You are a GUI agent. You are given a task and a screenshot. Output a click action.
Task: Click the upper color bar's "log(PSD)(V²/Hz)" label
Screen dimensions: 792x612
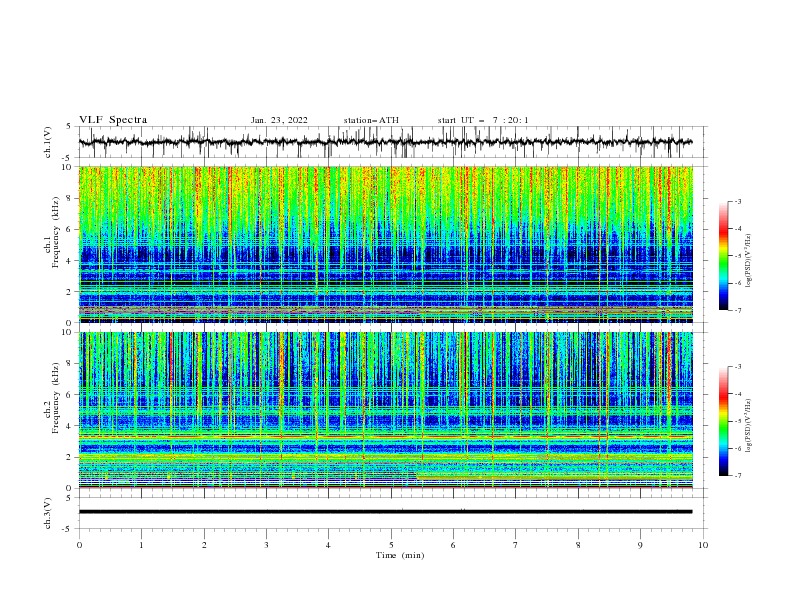pos(749,261)
